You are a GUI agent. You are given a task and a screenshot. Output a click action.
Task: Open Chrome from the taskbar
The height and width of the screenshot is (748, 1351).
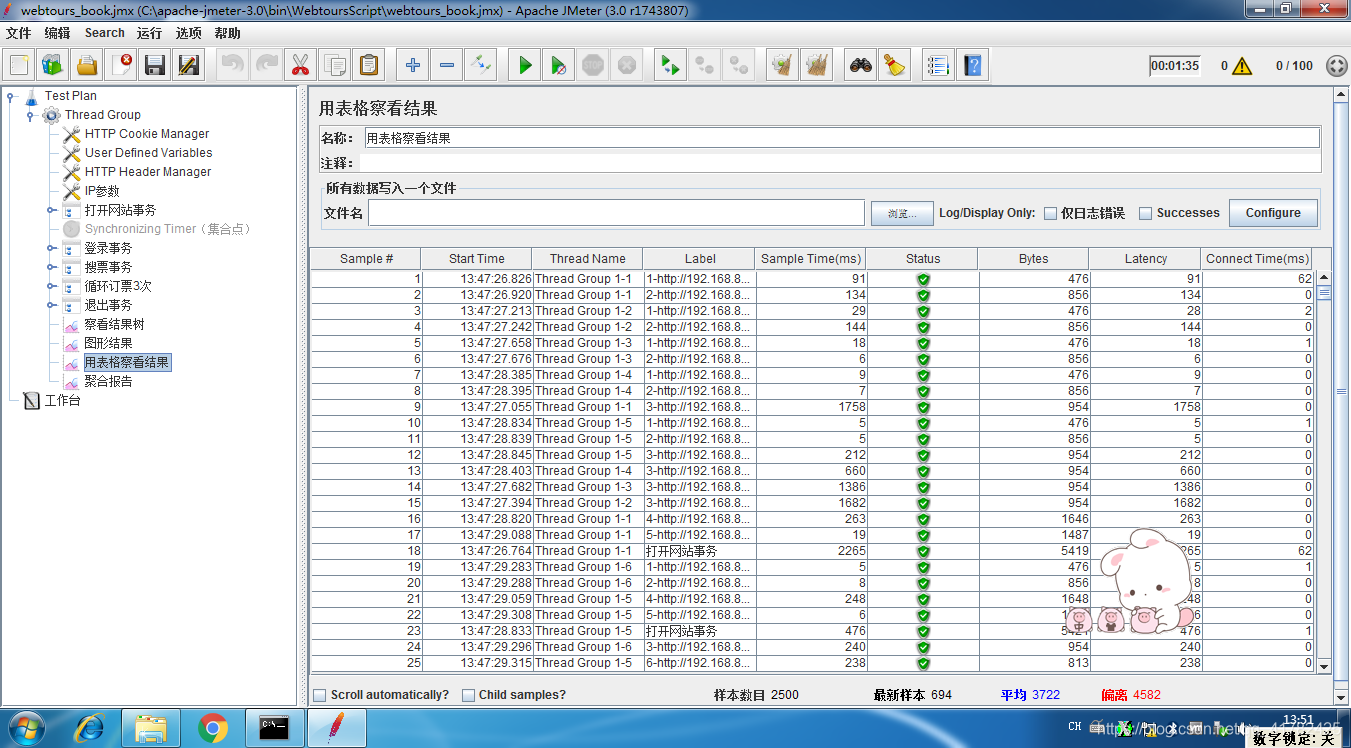click(x=212, y=728)
